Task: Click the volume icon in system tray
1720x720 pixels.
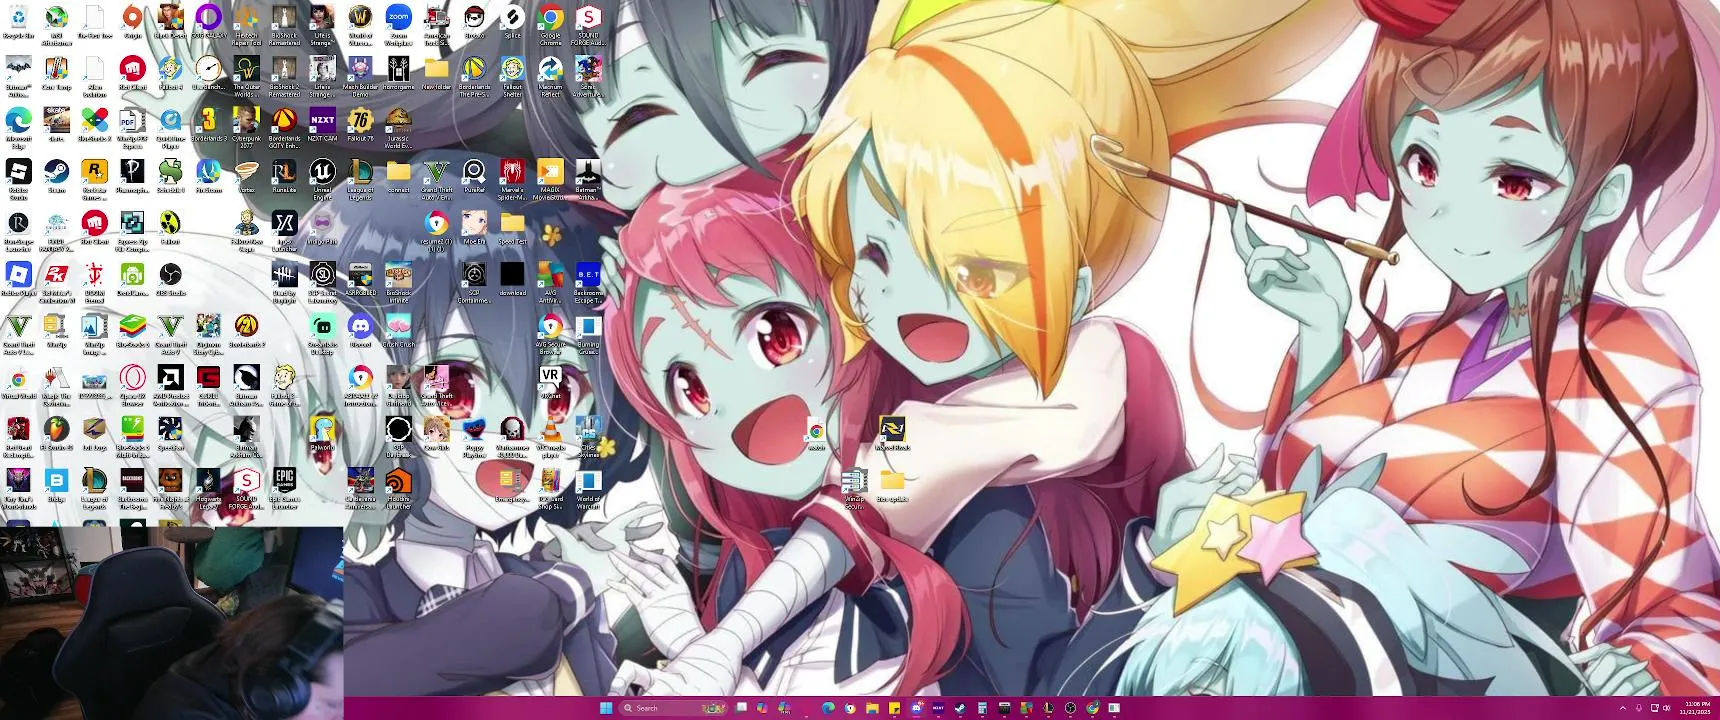Action: click(1666, 708)
